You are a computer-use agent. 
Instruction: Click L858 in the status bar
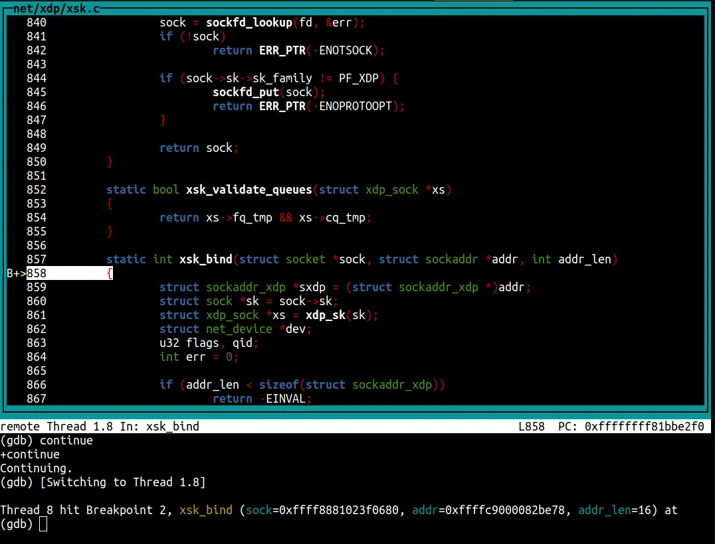tap(531, 427)
